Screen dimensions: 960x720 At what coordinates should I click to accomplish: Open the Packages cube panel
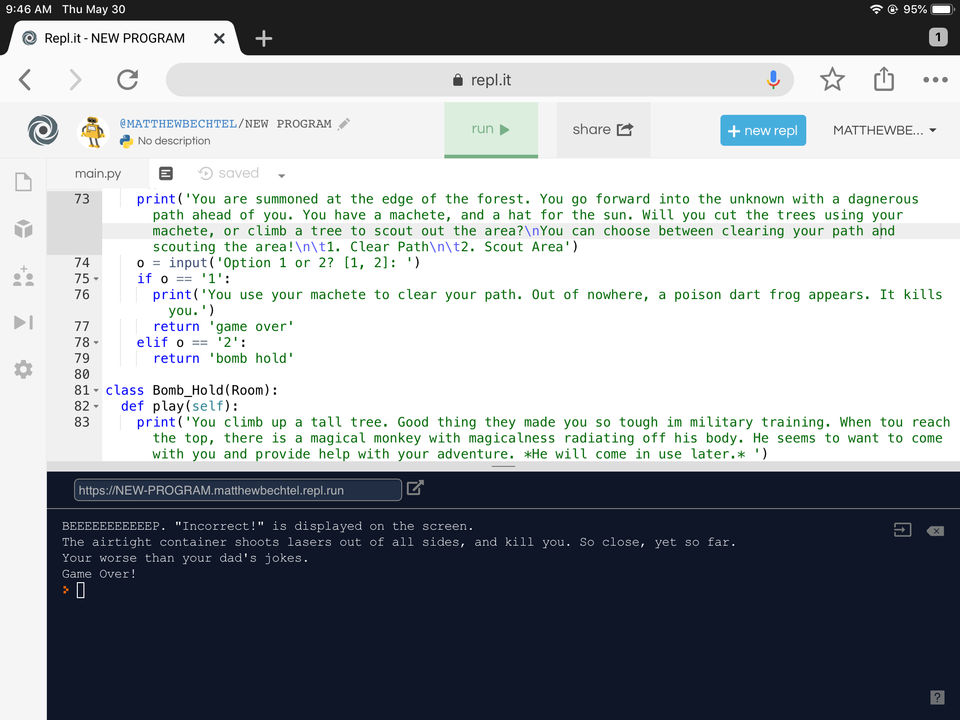click(x=23, y=228)
